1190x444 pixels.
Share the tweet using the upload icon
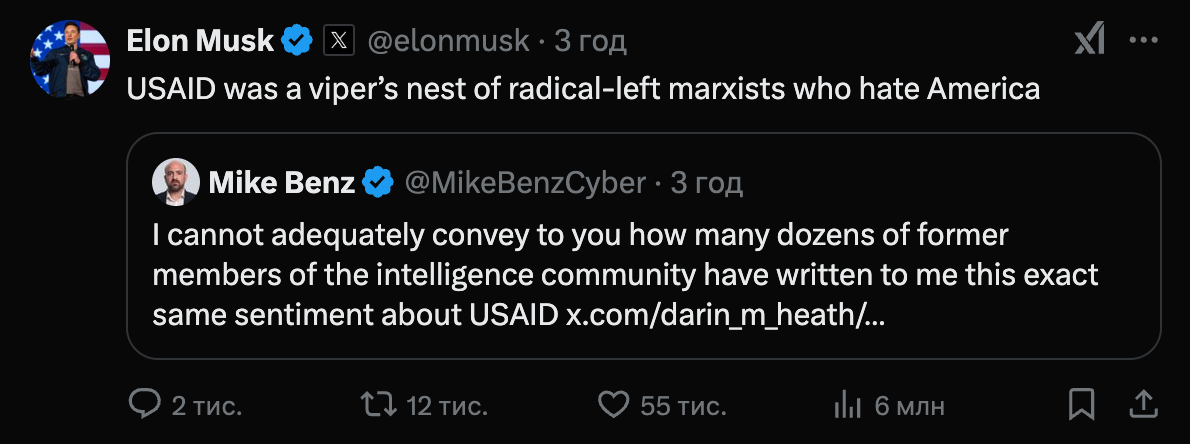[x=1142, y=405]
